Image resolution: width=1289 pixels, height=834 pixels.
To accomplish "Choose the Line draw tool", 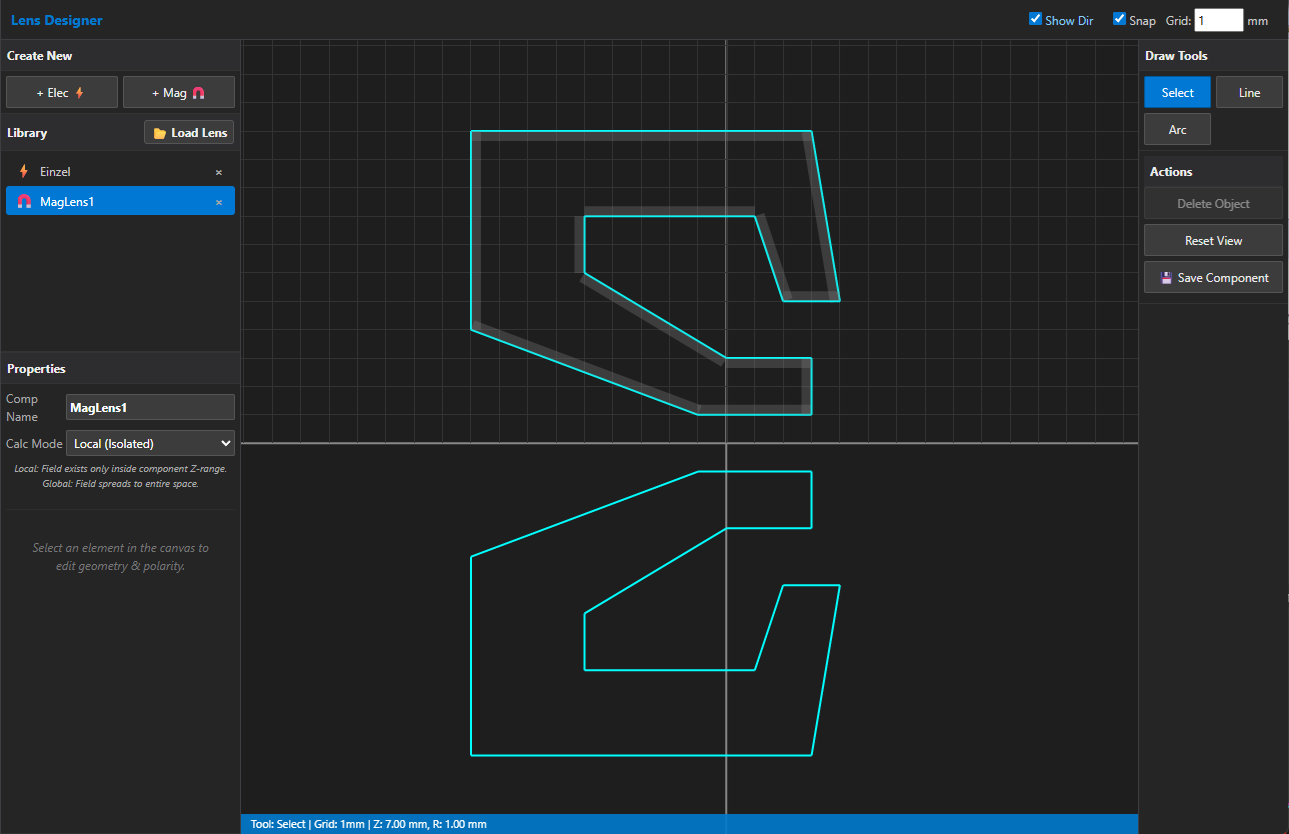I will 1249,93.
